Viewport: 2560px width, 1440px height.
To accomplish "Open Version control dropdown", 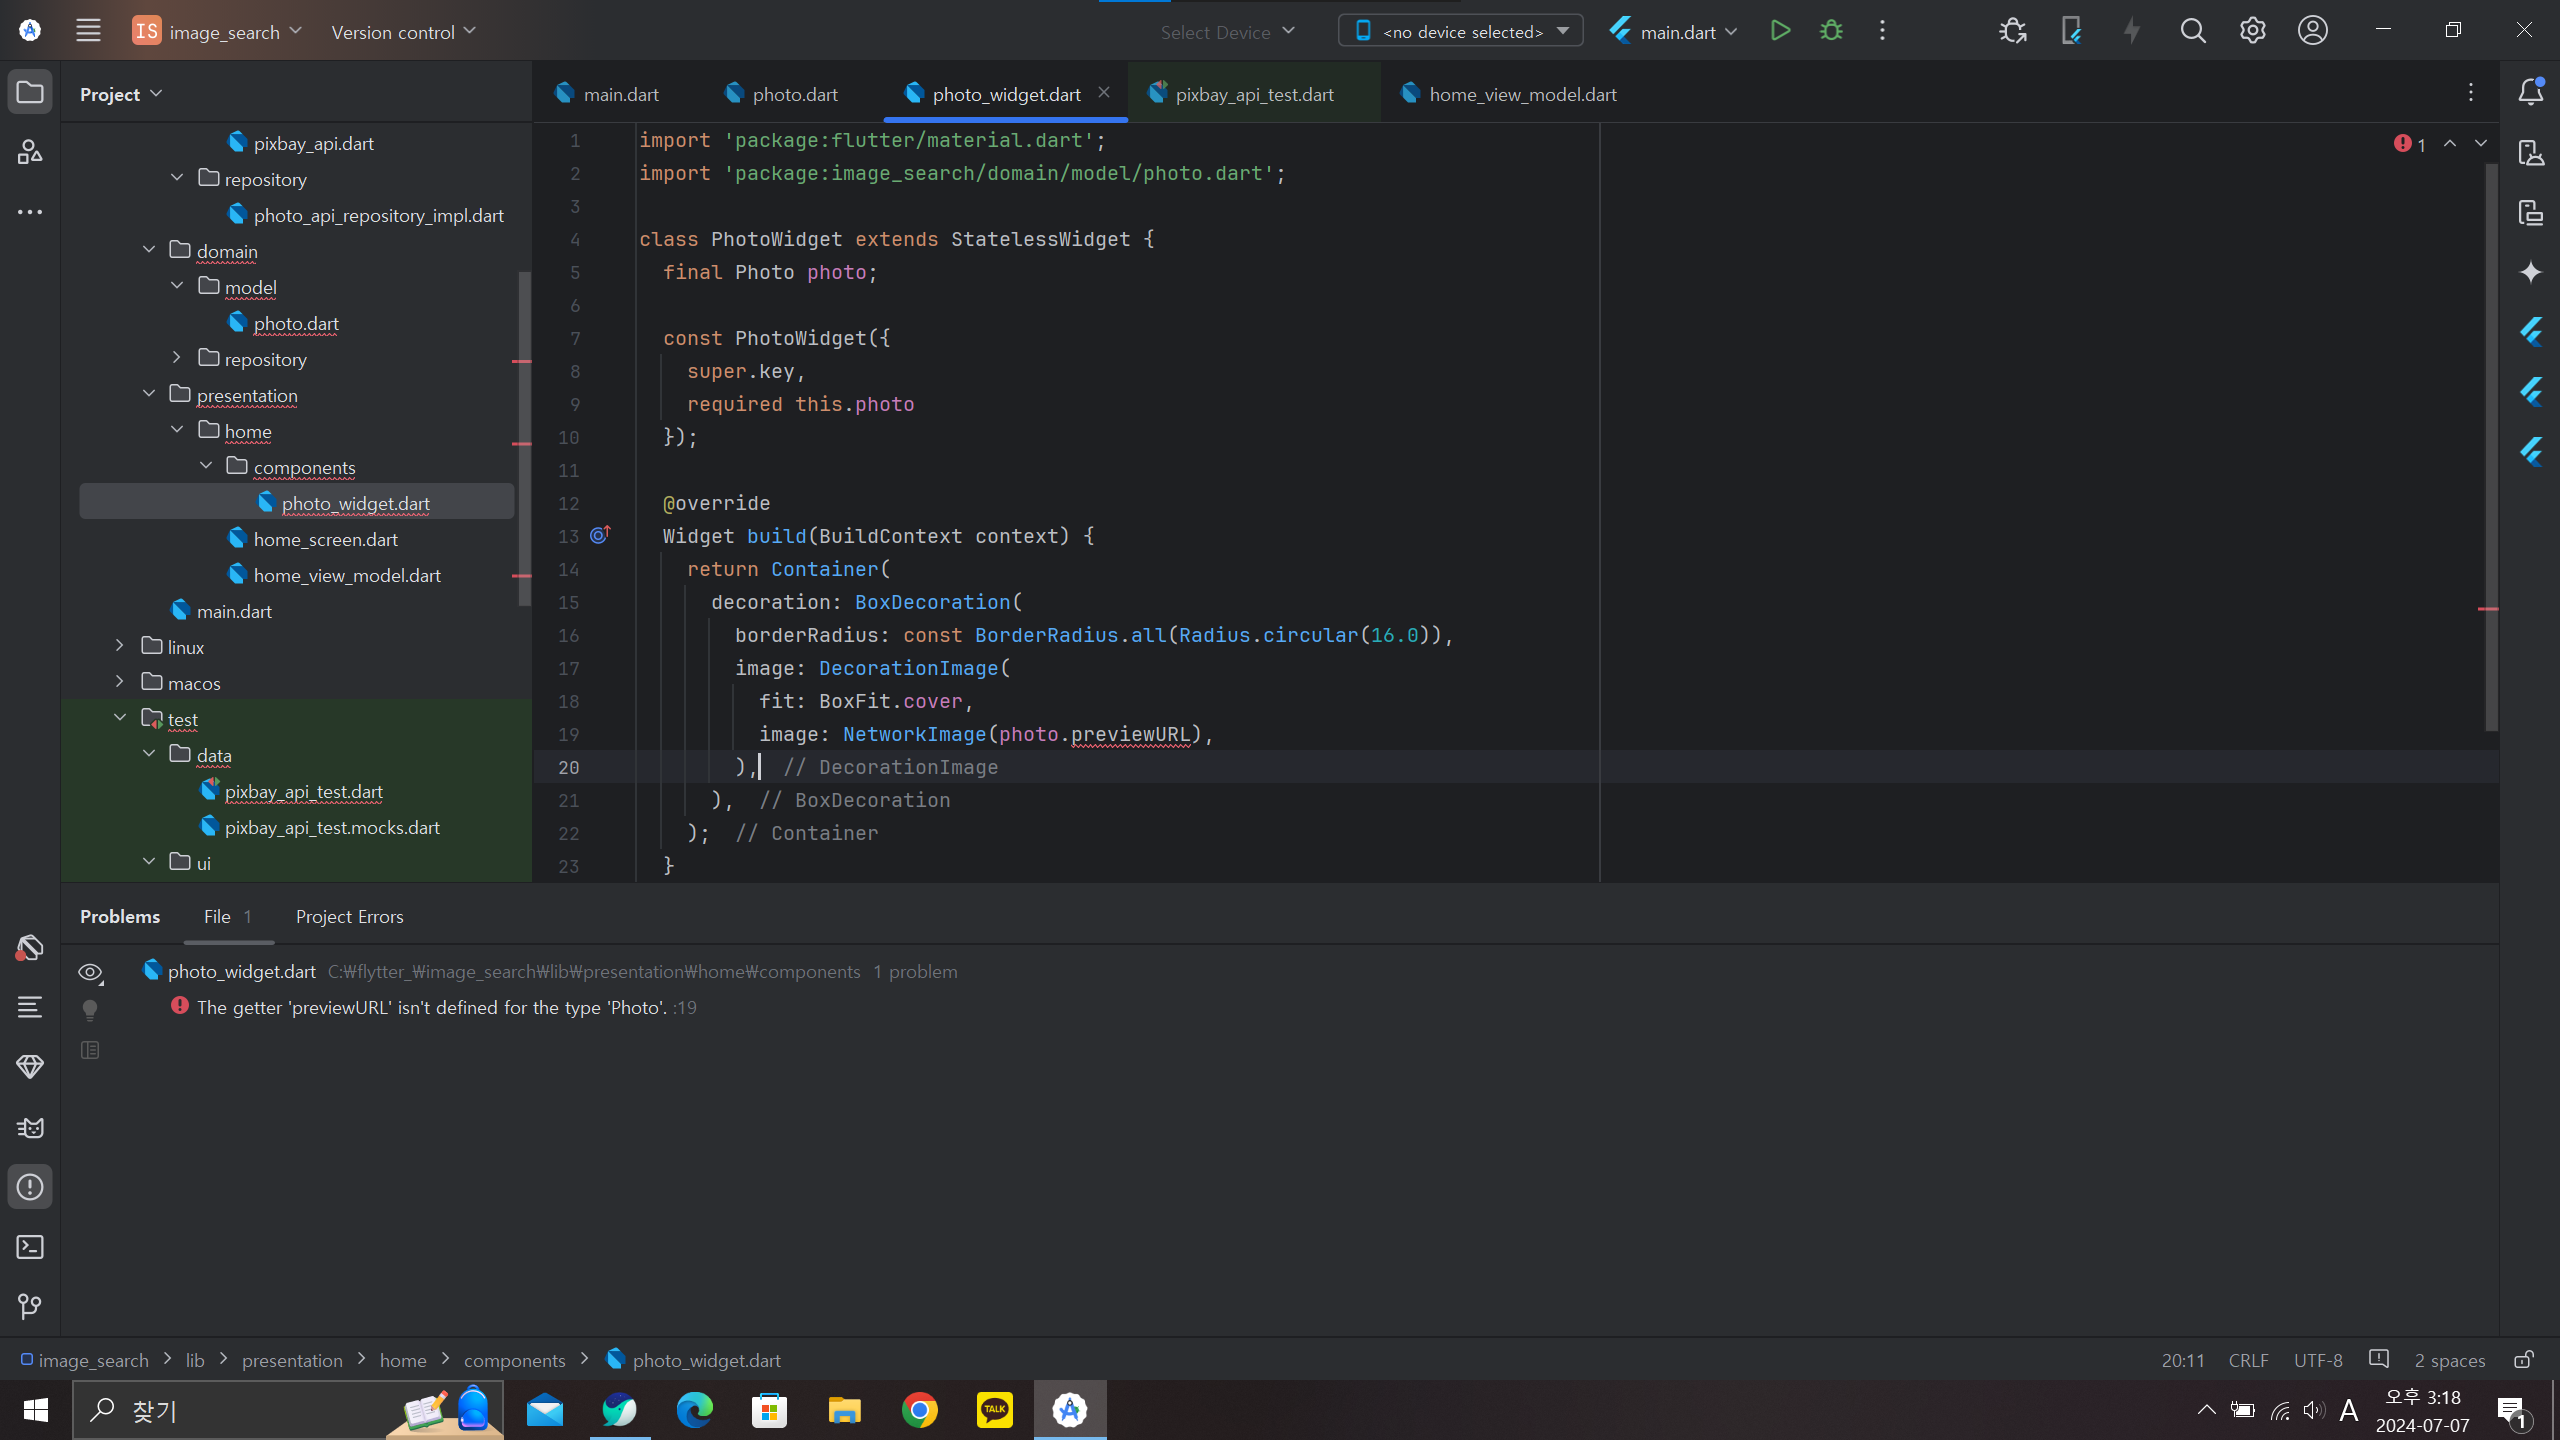I will pos(403,31).
